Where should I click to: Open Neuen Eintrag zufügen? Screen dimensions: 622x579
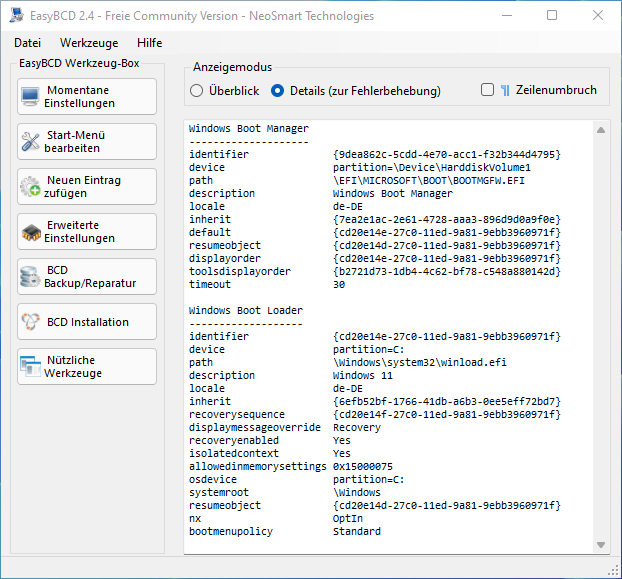point(87,186)
